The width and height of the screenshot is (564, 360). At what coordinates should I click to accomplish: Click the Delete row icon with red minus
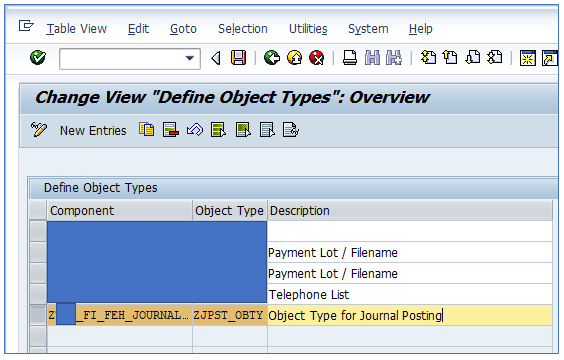171,129
